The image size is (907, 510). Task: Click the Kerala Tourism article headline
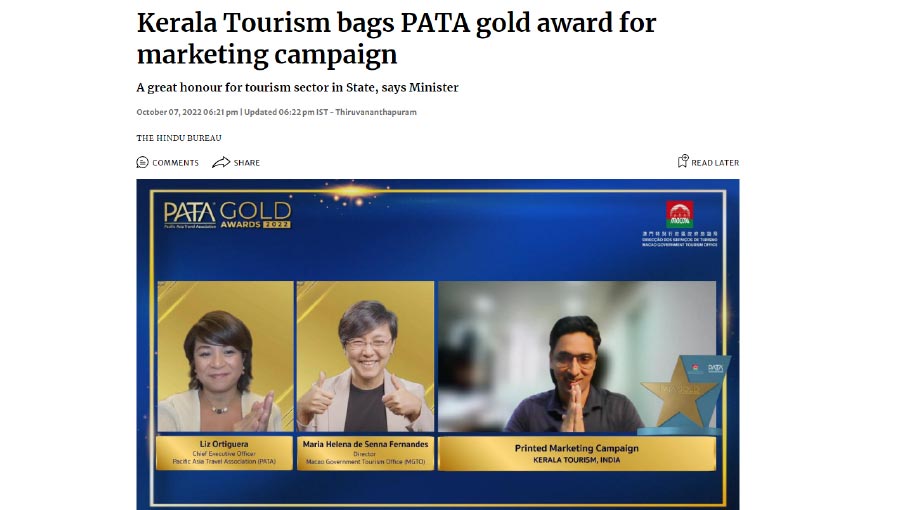[x=396, y=38]
